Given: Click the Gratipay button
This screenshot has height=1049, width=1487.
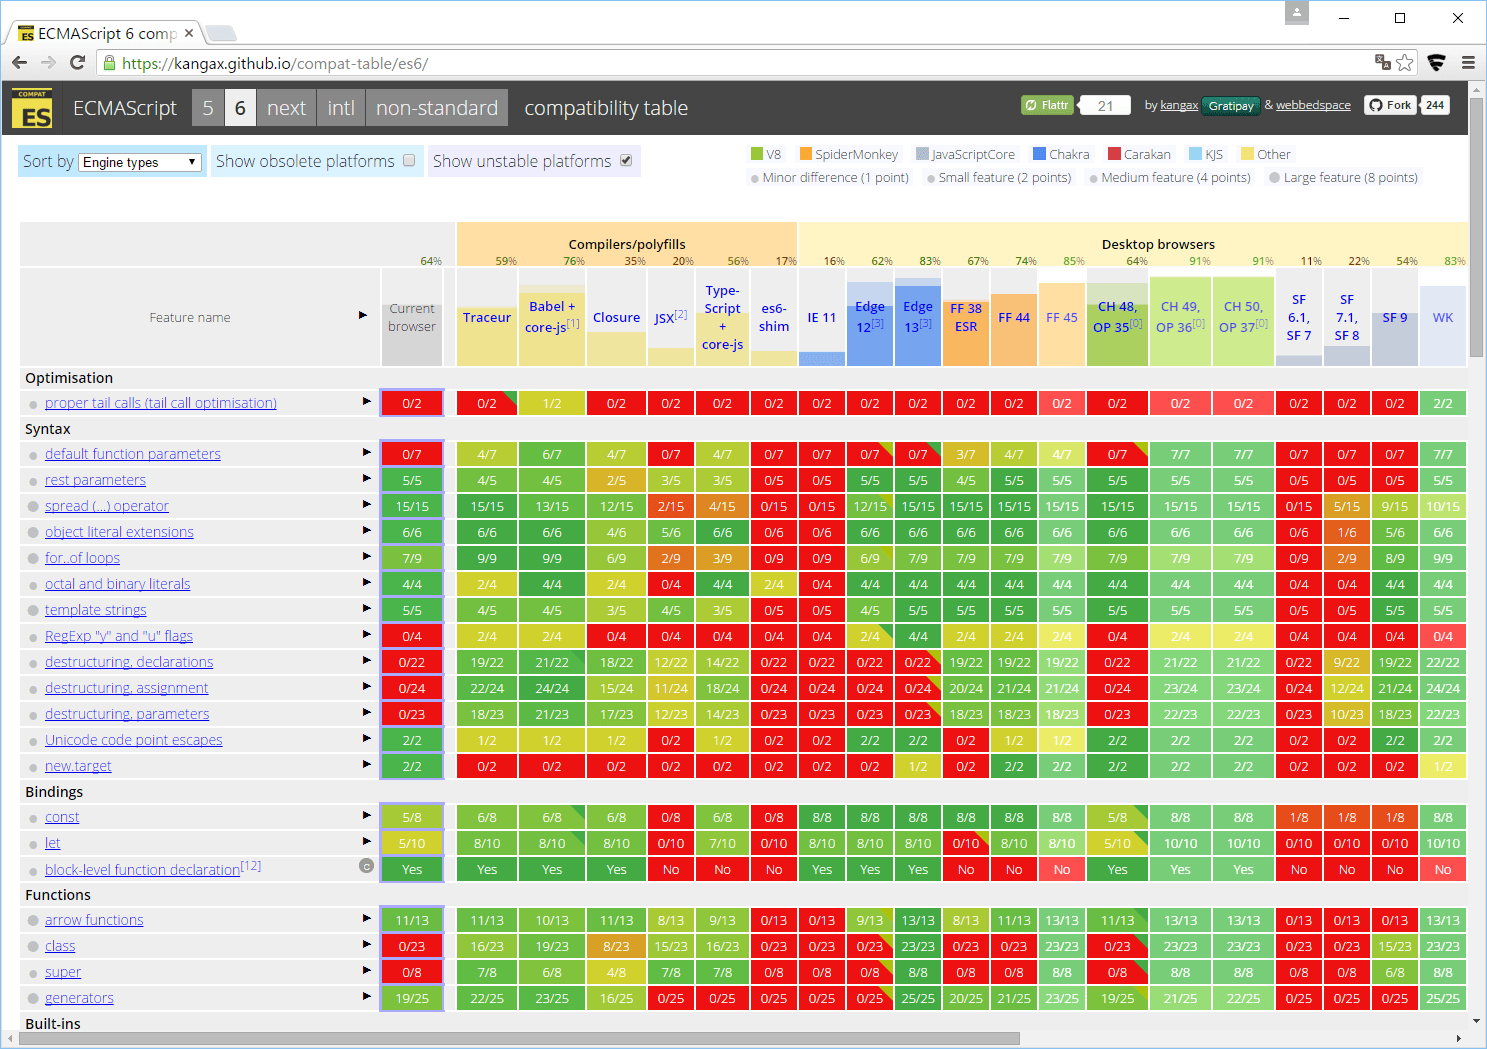Looking at the screenshot, I should [x=1230, y=106].
